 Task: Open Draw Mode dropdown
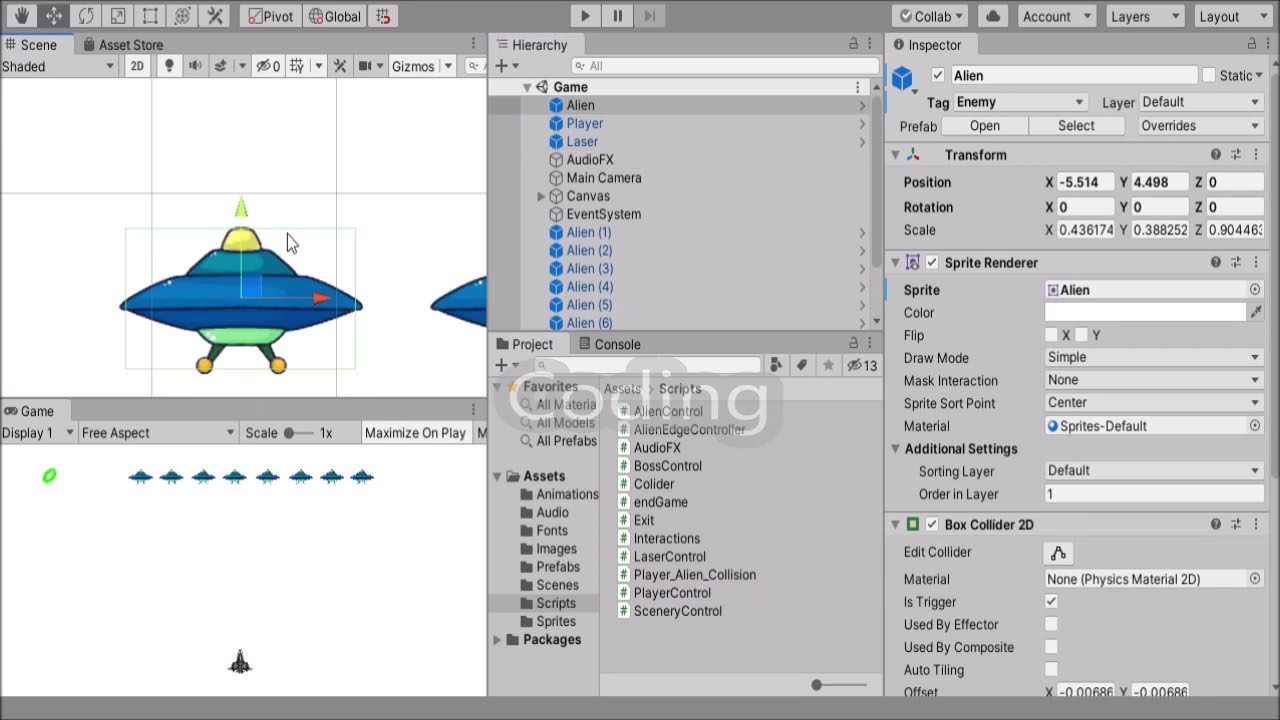[x=1154, y=357]
